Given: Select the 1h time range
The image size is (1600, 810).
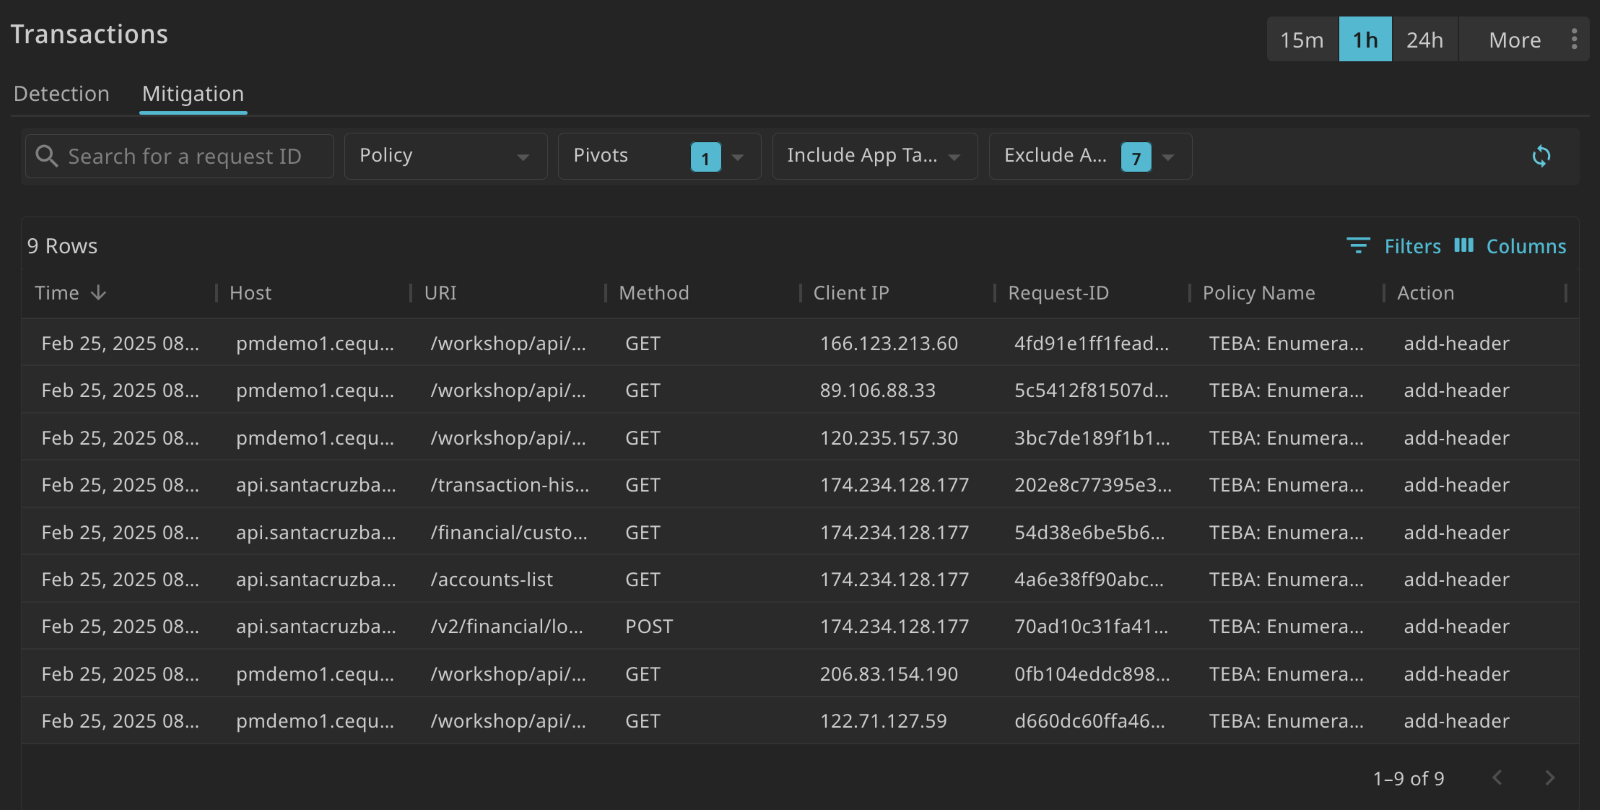Looking at the screenshot, I should coord(1365,40).
